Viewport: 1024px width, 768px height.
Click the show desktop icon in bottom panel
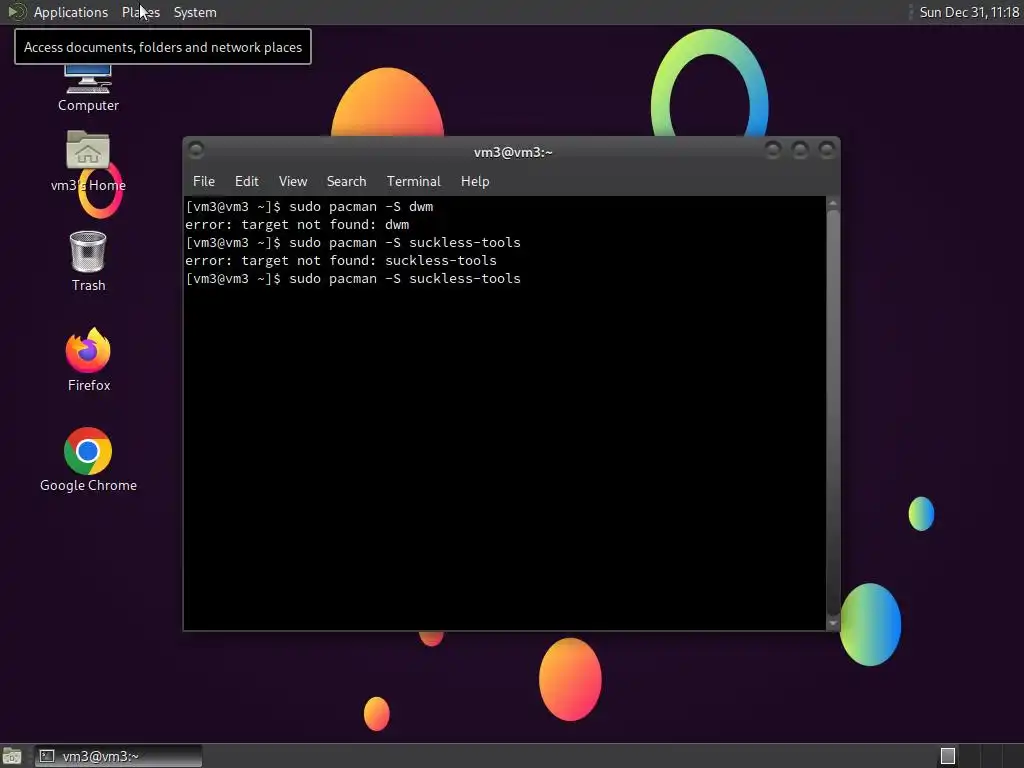pyautogui.click(x=12, y=756)
